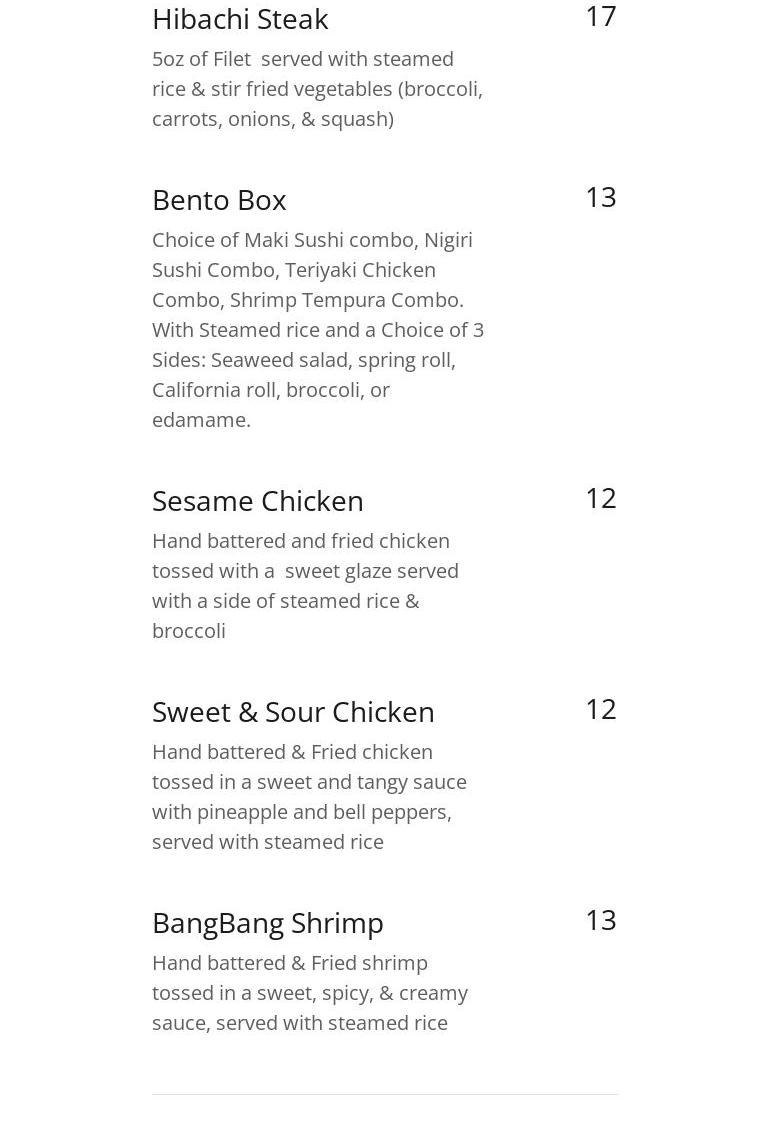Viewport: 770px width, 1121px height.
Task: Click the Sweet & Sour Chicken description paragraph
Action: (309, 796)
